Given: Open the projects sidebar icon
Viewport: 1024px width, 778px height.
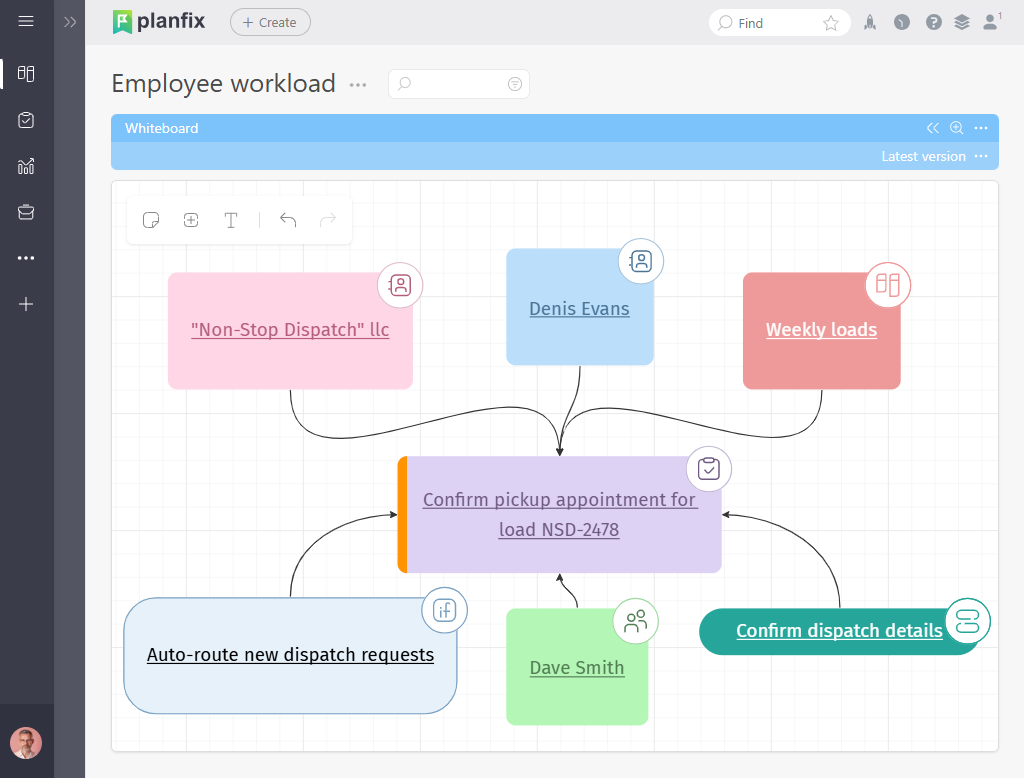Looking at the screenshot, I should pyautogui.click(x=26, y=212).
